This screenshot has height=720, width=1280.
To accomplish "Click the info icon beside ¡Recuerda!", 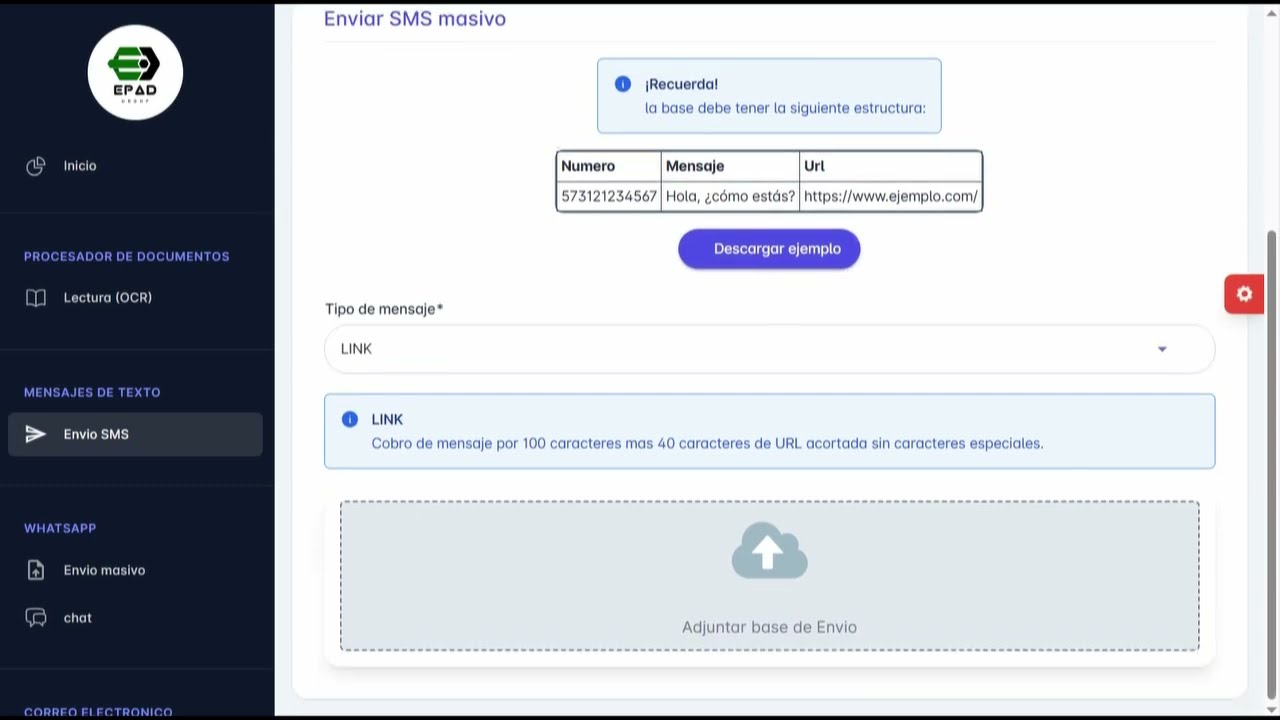I will (x=623, y=84).
